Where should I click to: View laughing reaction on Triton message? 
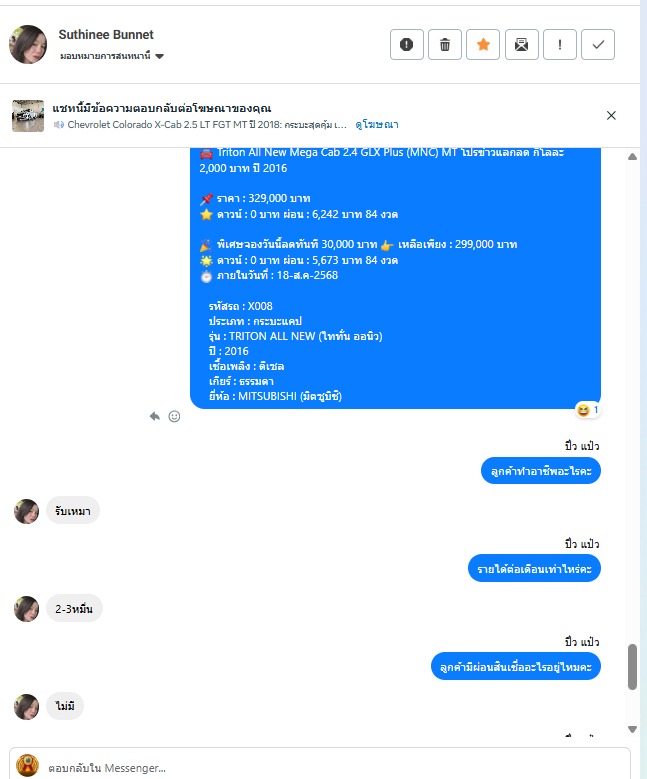[587, 410]
